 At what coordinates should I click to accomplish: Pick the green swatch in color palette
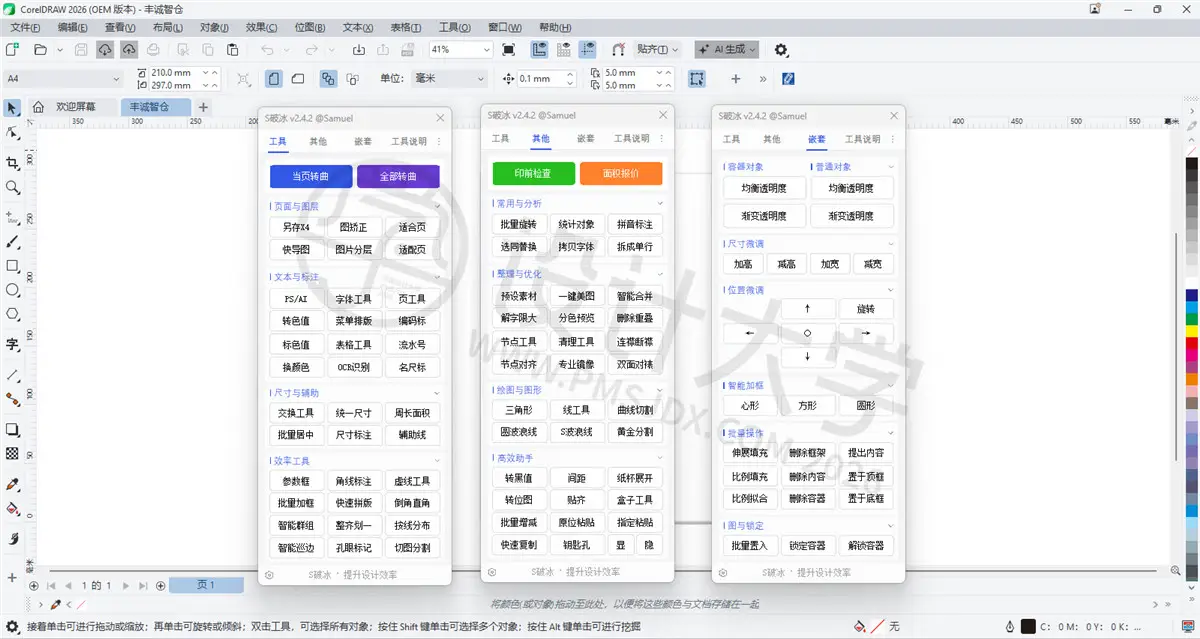click(x=1191, y=318)
